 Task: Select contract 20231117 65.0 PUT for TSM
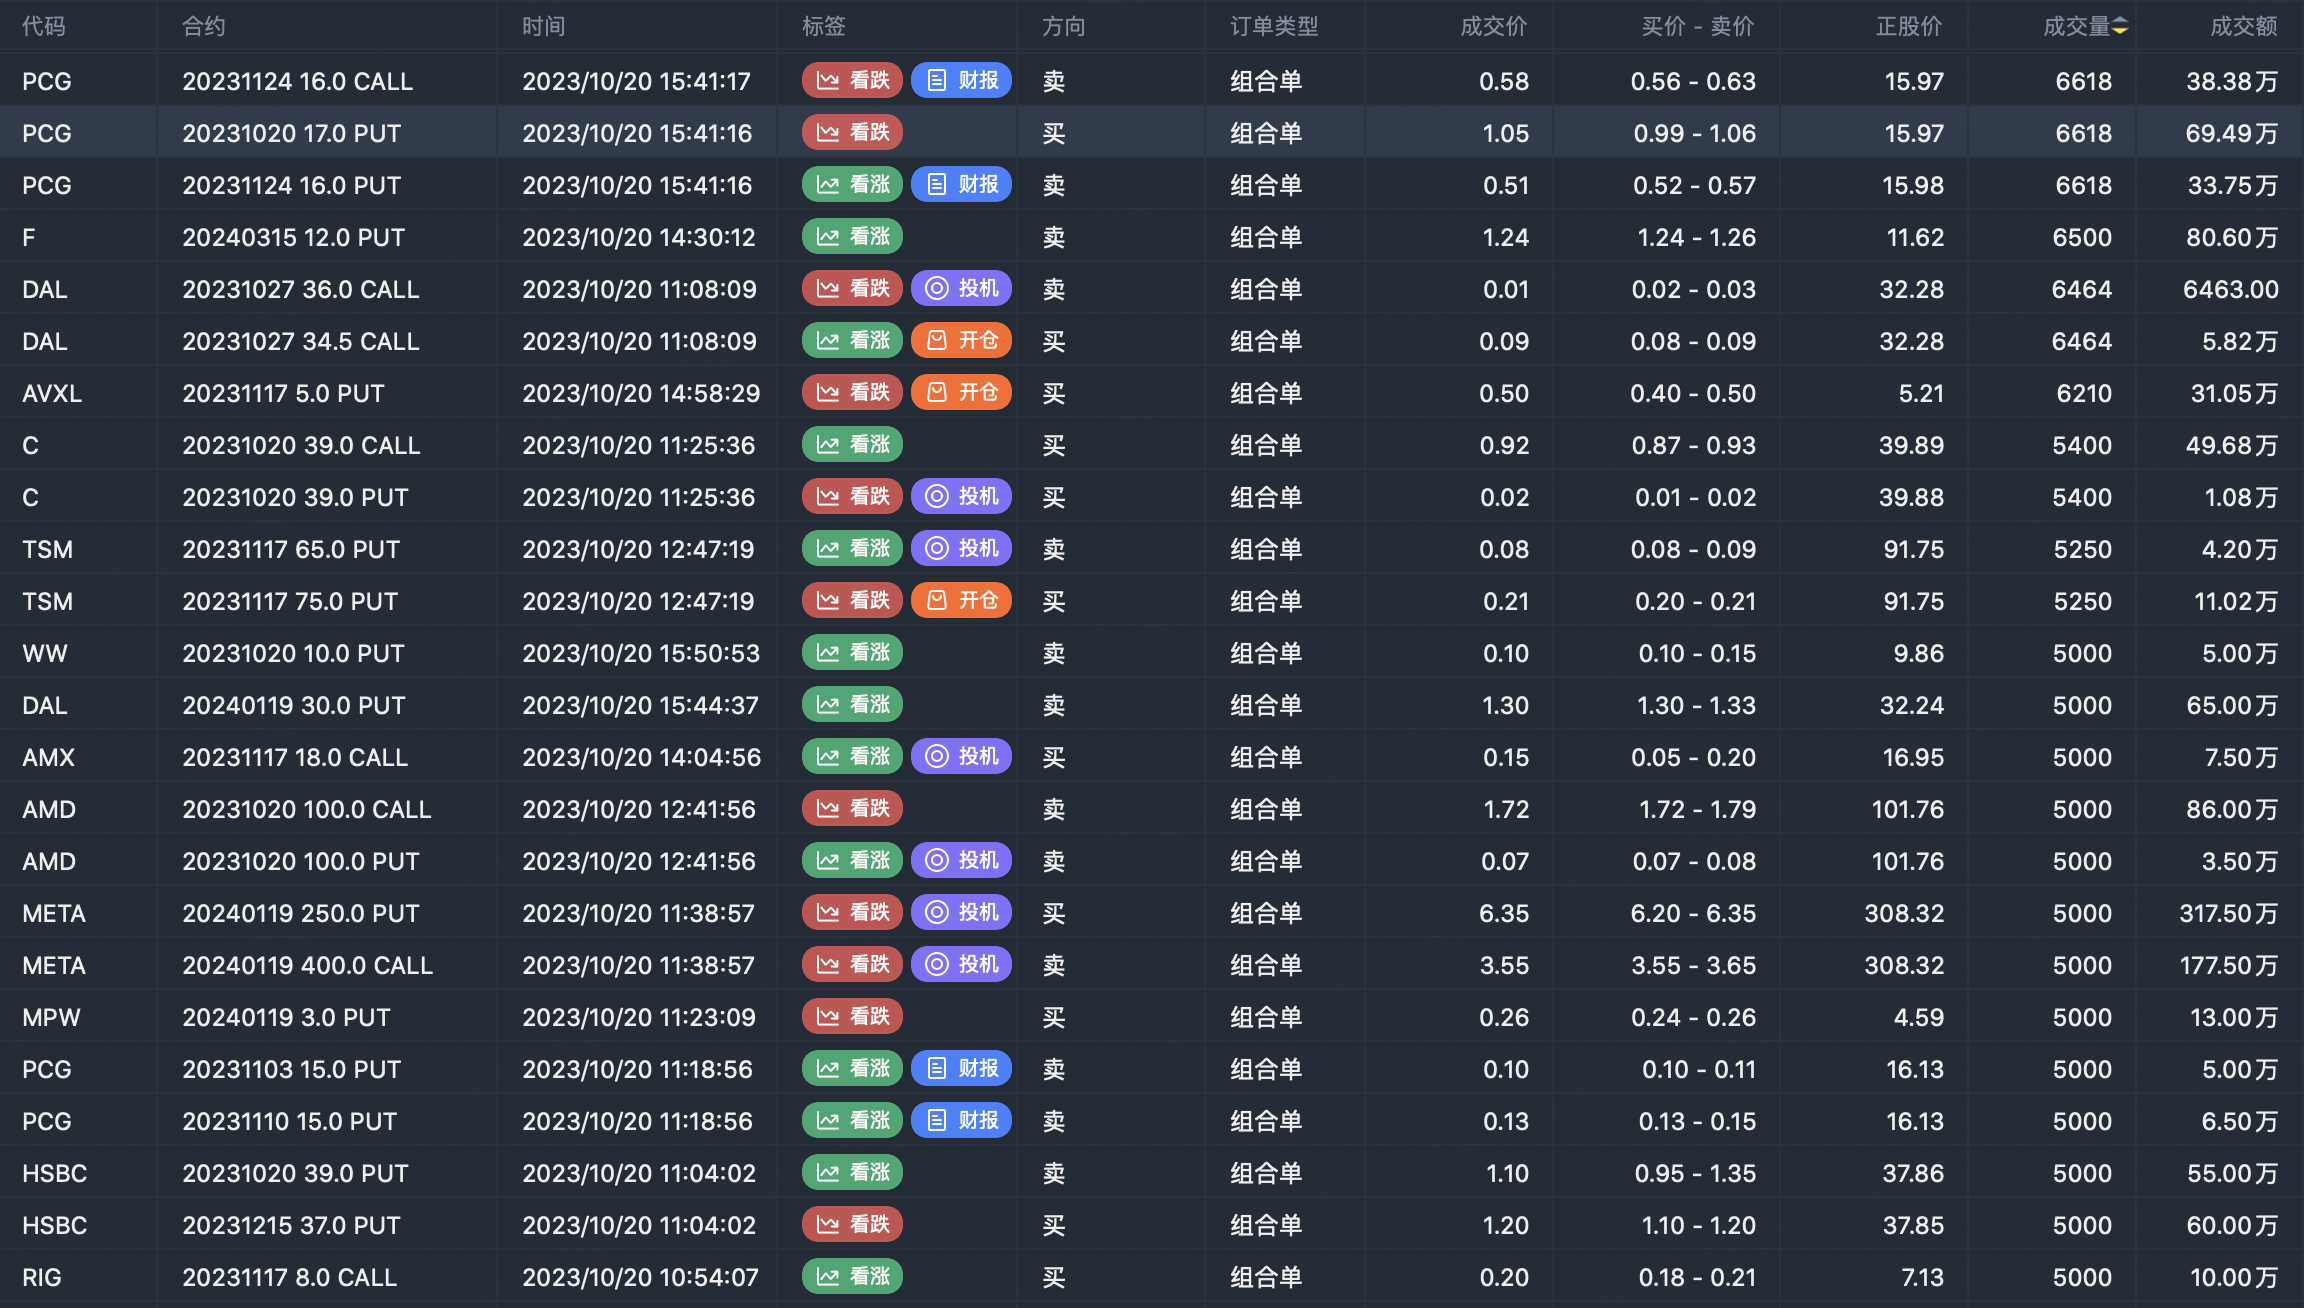[x=291, y=549]
